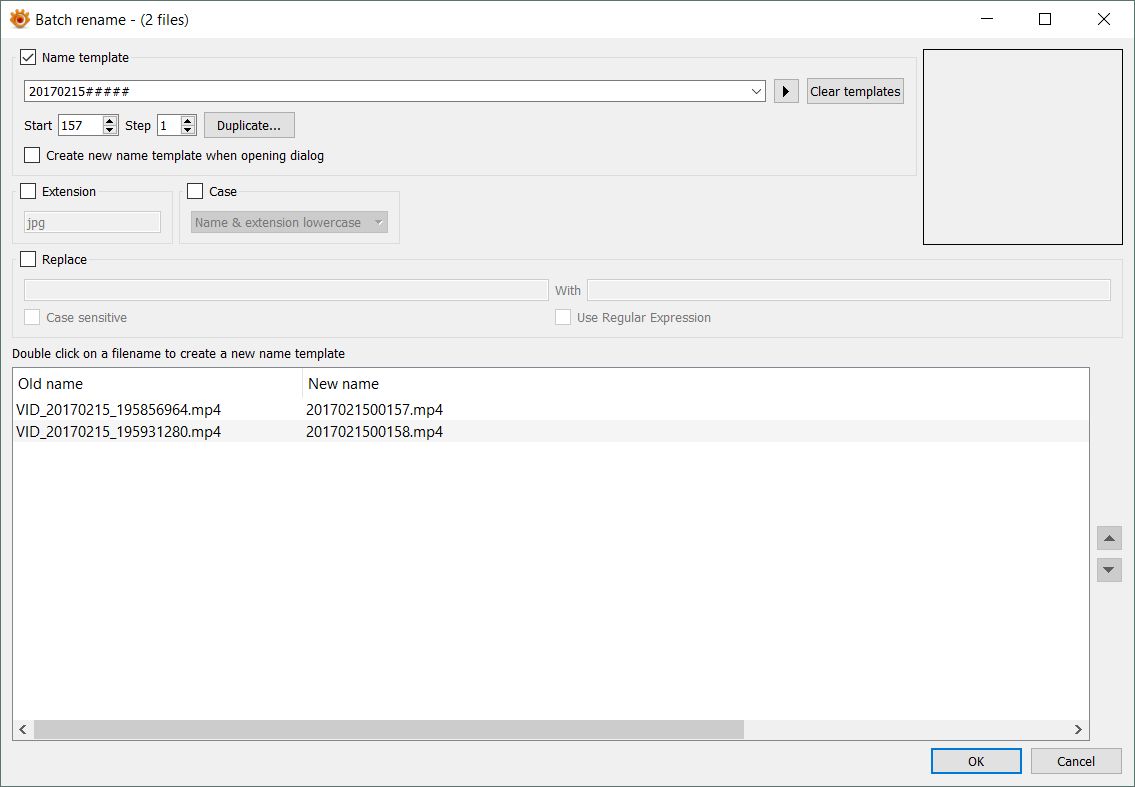
Task: Maximize the Batch rename window
Action: tap(1045, 19)
